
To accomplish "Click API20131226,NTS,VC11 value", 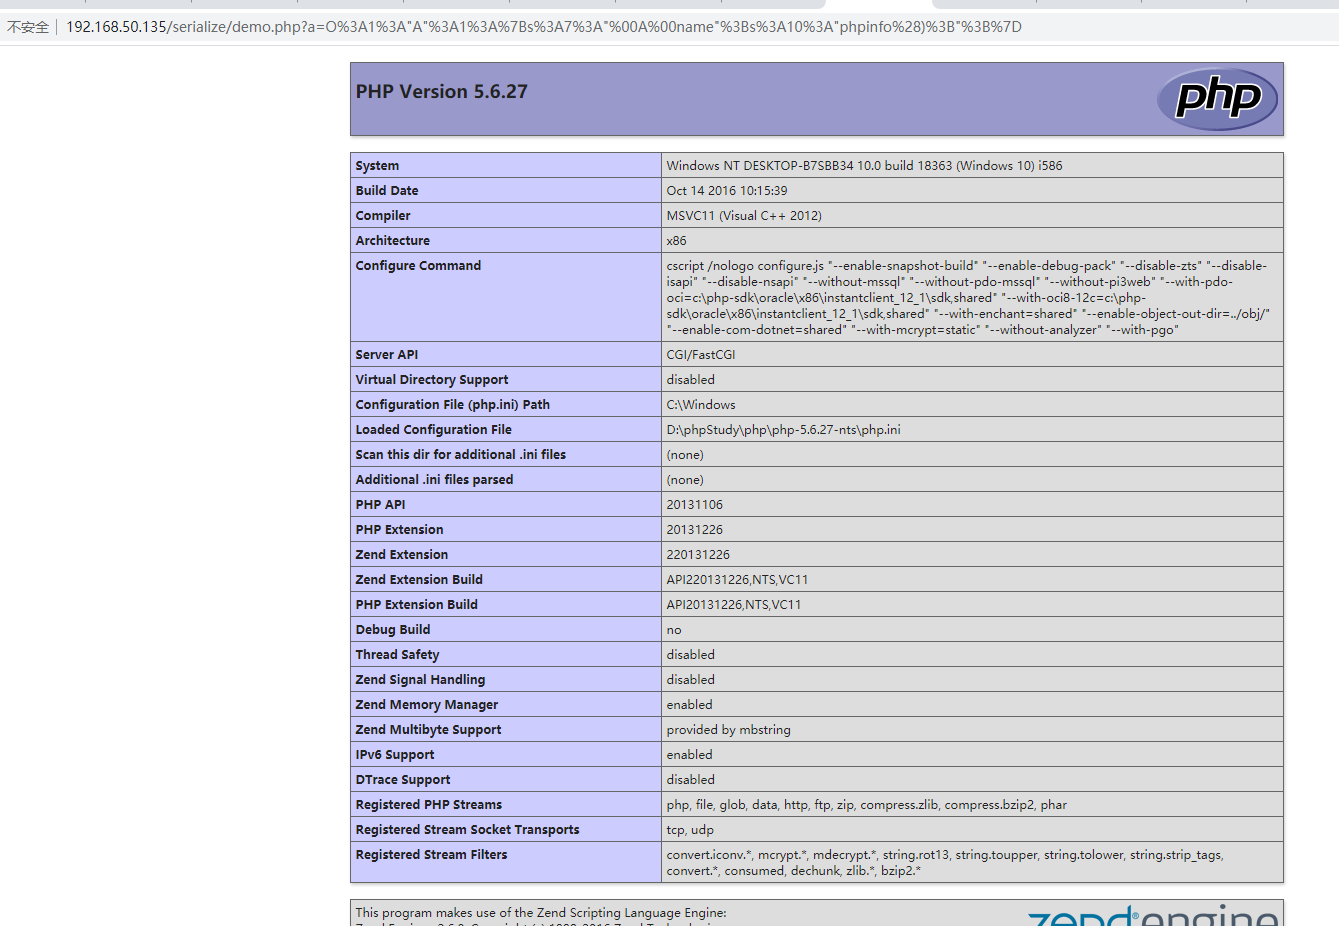I will 734,605.
